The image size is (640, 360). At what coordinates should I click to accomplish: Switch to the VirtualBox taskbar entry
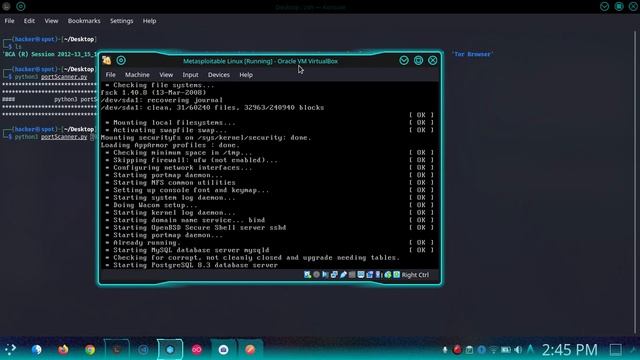[170, 349]
